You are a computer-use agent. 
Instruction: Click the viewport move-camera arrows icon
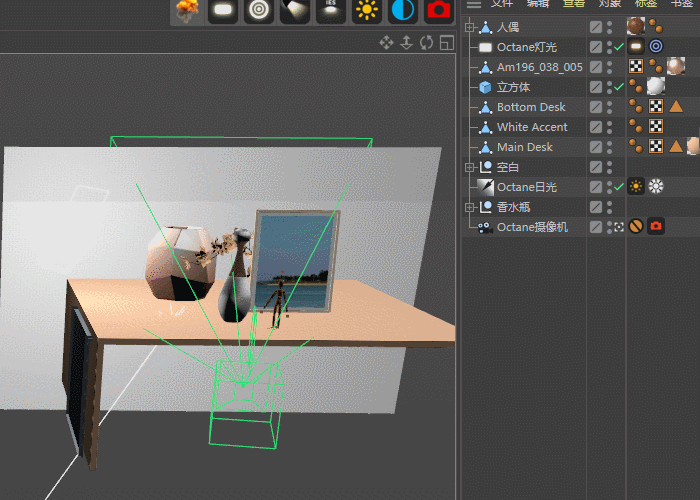click(x=387, y=43)
